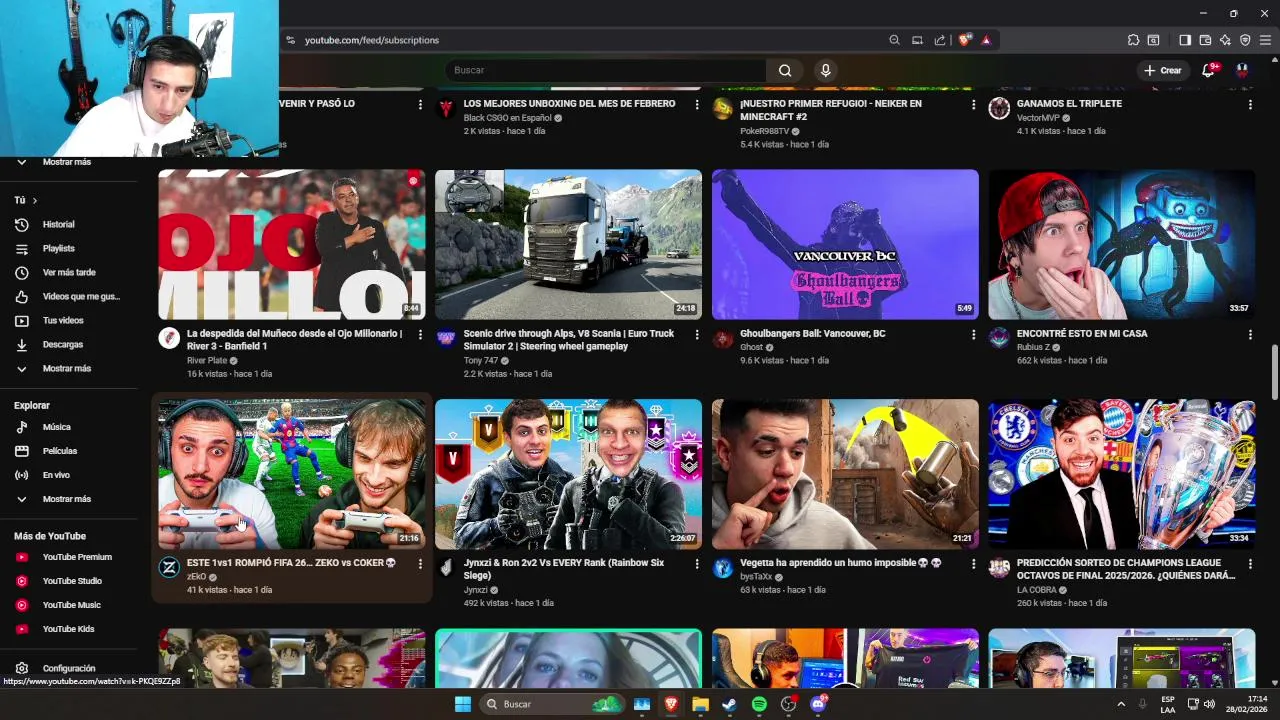Image resolution: width=1280 pixels, height=720 pixels.
Task: Click the zoom magnifier icon in address bar
Action: (894, 40)
